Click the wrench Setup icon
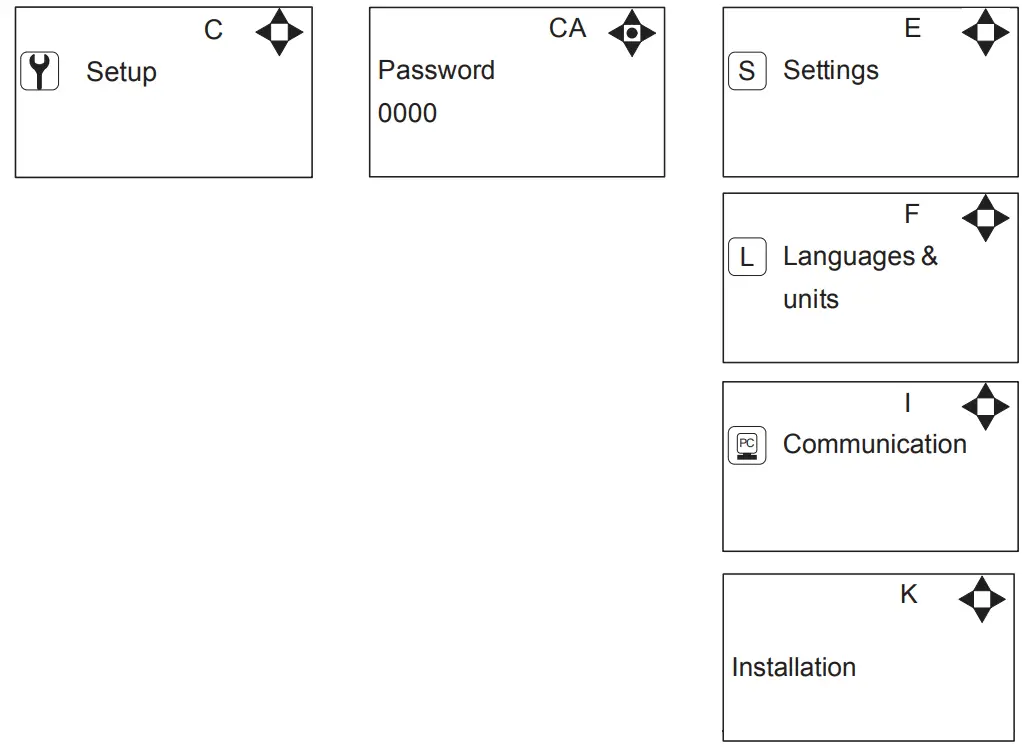 click(40, 72)
